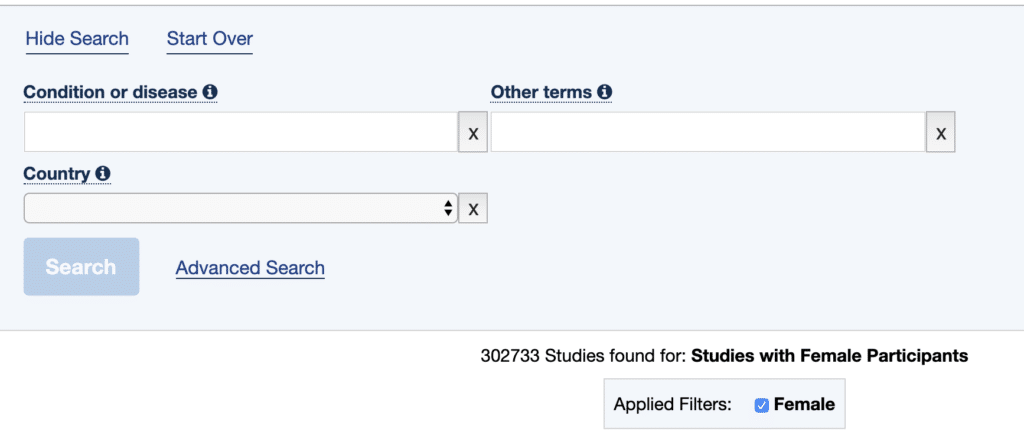Focus the Condition or disease text box

pos(241,132)
